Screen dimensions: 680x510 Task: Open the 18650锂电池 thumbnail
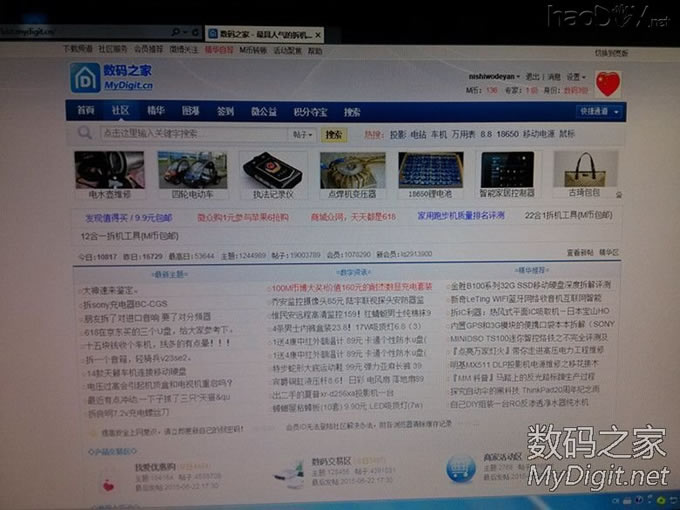click(x=431, y=170)
